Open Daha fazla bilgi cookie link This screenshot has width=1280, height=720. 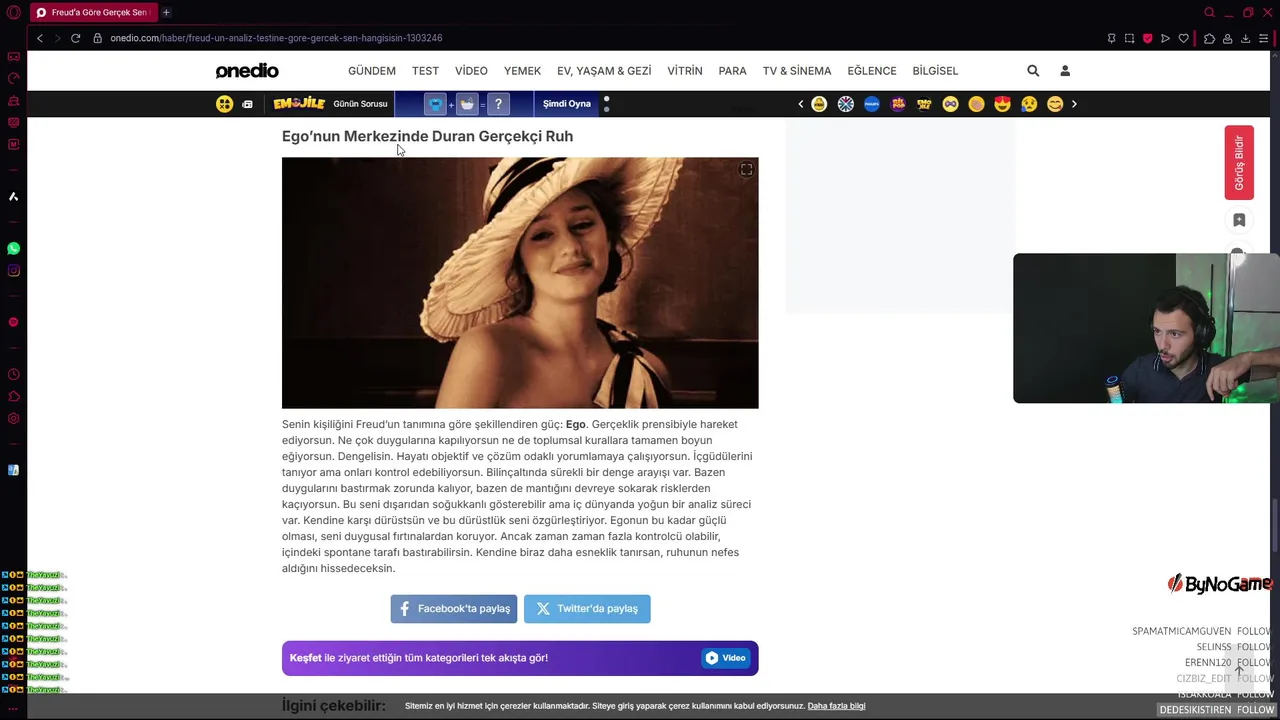pos(836,706)
